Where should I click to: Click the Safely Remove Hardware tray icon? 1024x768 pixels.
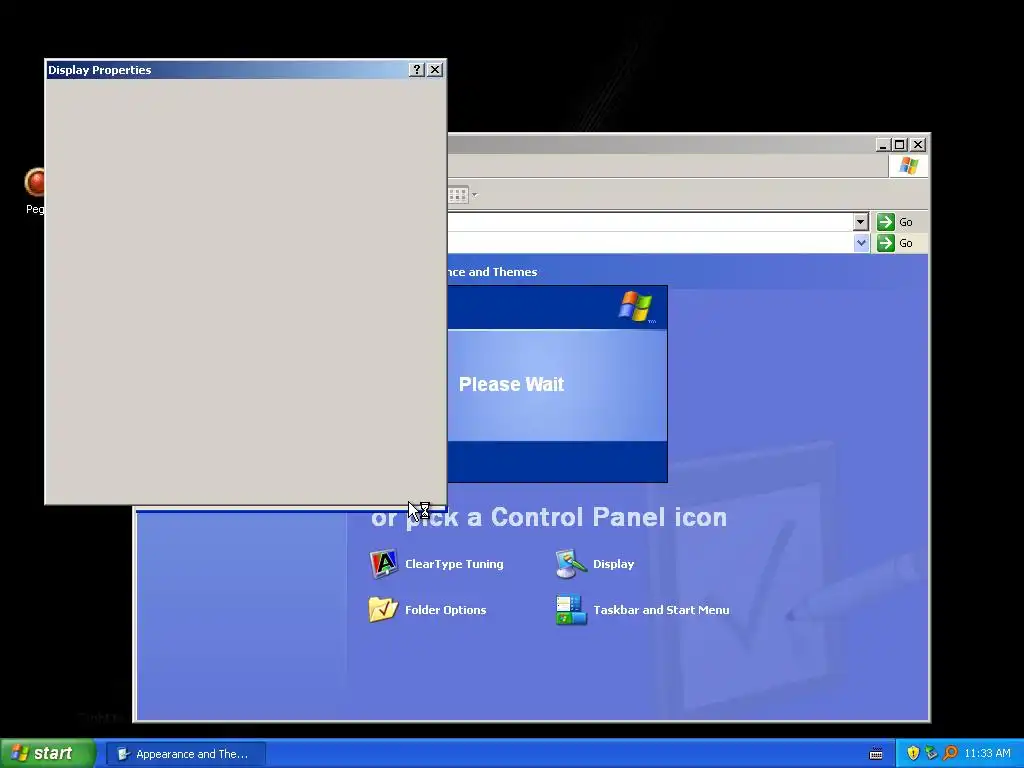[931, 753]
